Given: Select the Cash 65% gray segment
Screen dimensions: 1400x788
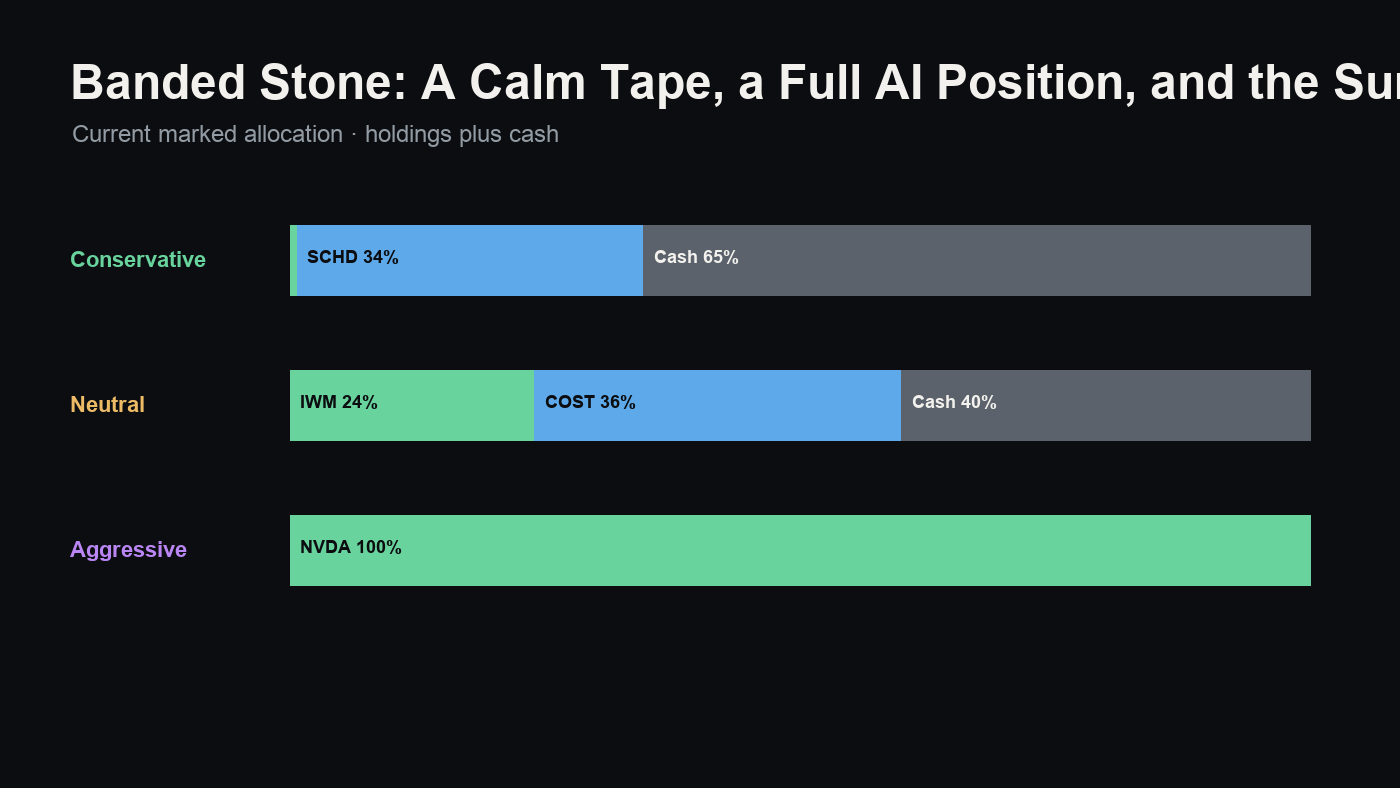Looking at the screenshot, I should (977, 260).
